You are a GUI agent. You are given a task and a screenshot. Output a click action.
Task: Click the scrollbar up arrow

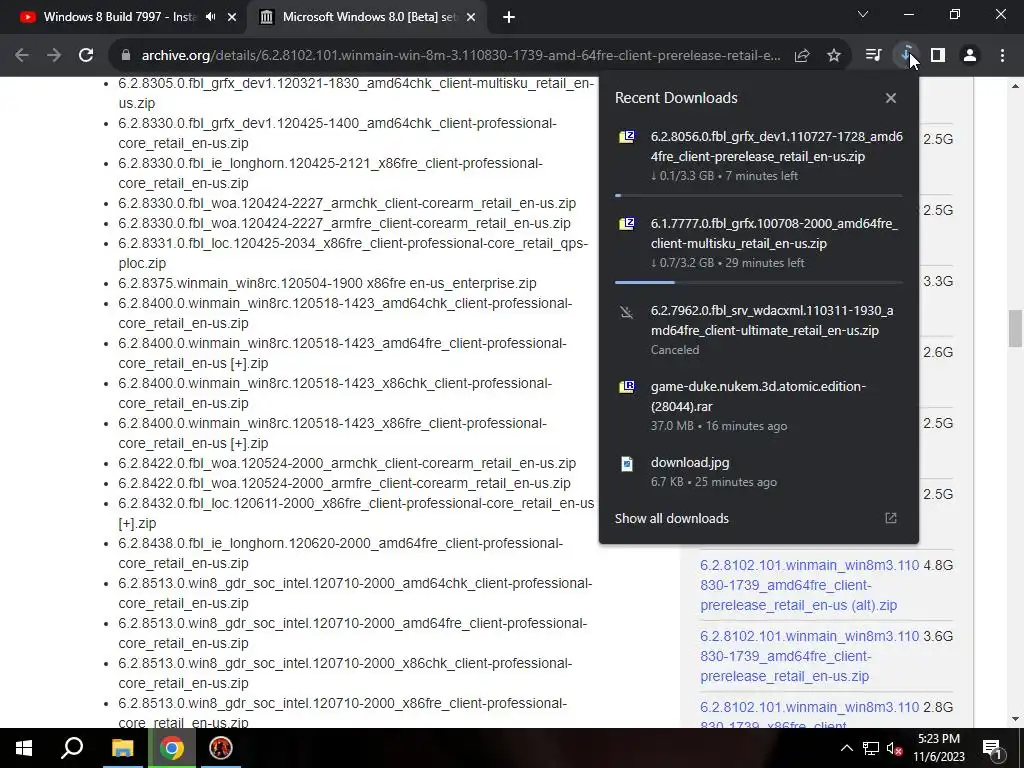coord(1015,86)
